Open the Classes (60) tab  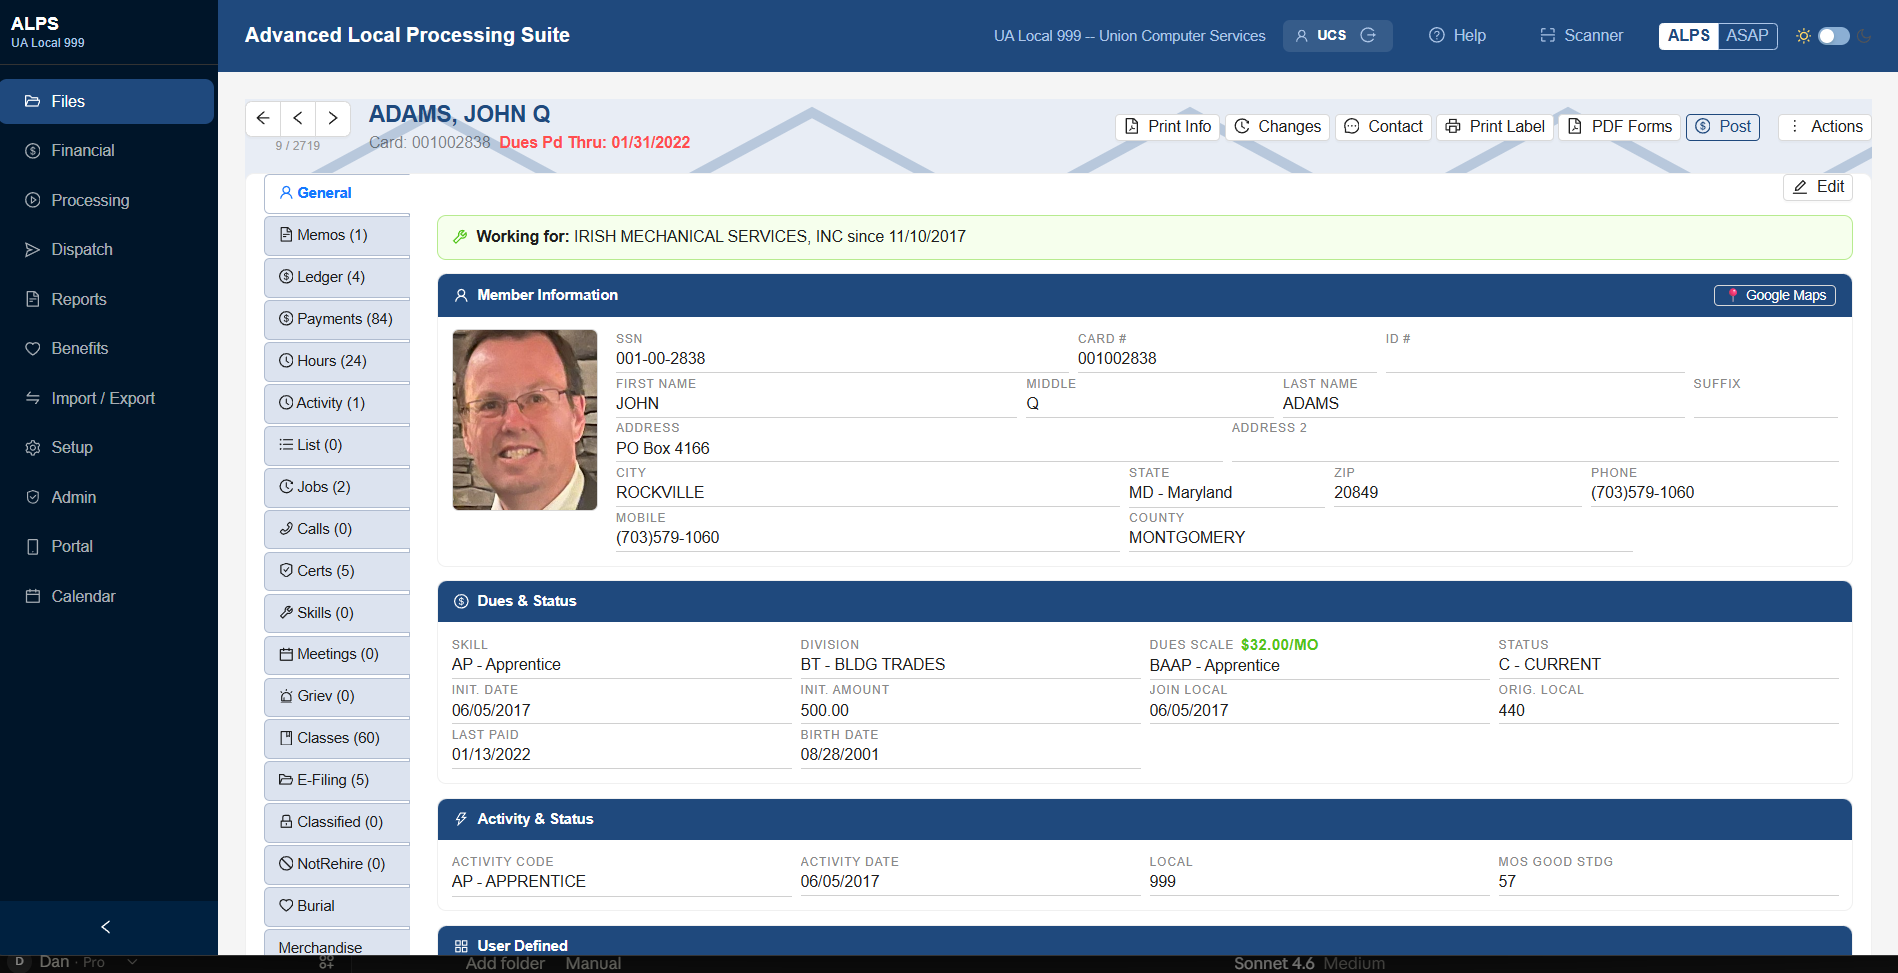(337, 738)
